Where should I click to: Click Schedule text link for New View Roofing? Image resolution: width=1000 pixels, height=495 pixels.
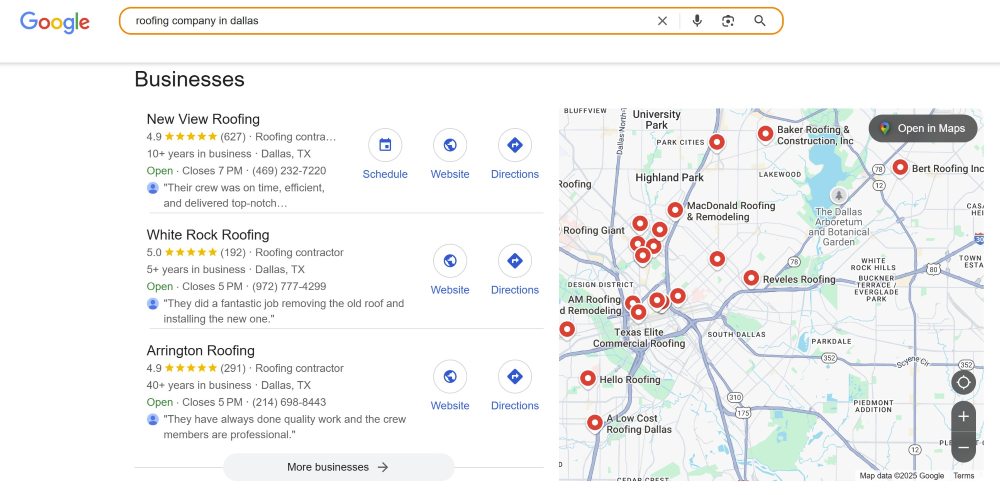click(x=385, y=174)
